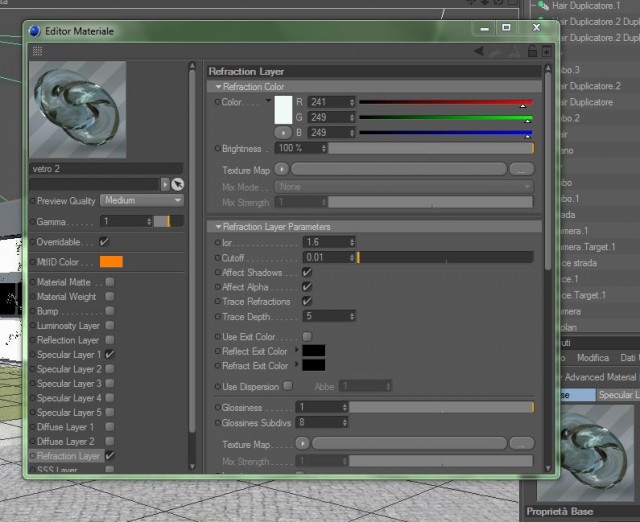Click the orange MtlID Color swatch
The image size is (640, 522).
111,262
